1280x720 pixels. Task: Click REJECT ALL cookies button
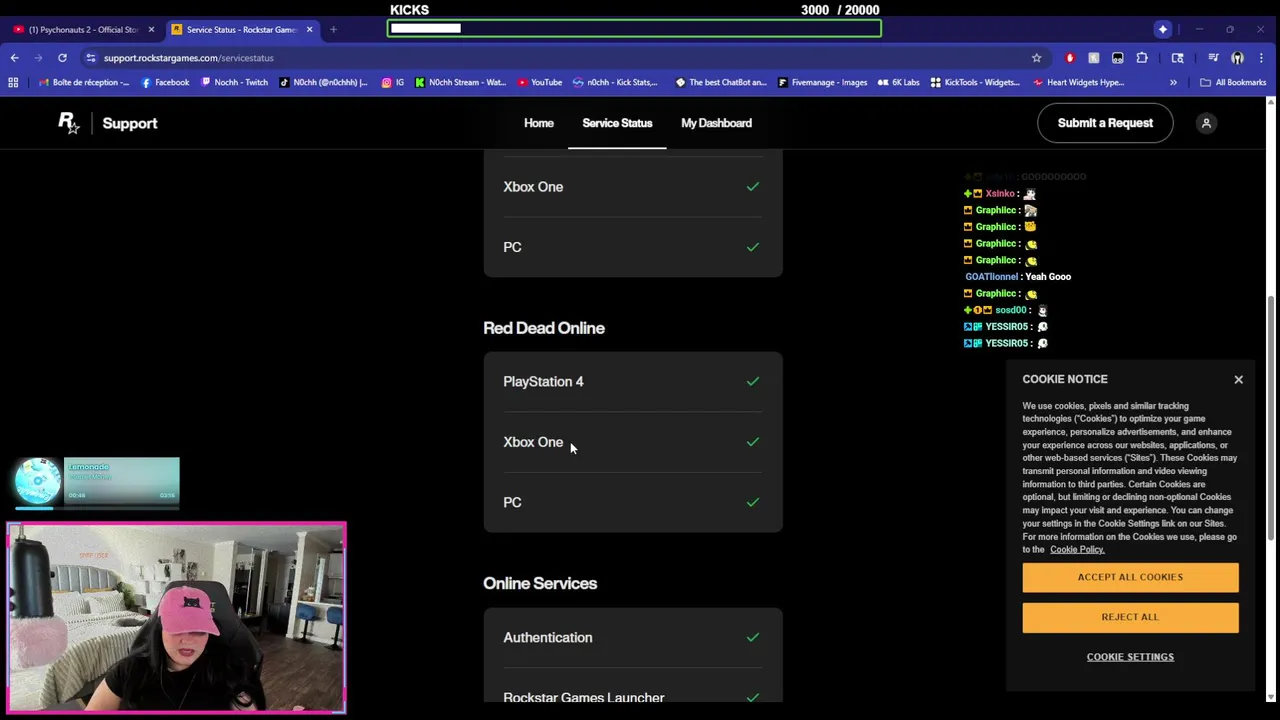[x=1130, y=617]
